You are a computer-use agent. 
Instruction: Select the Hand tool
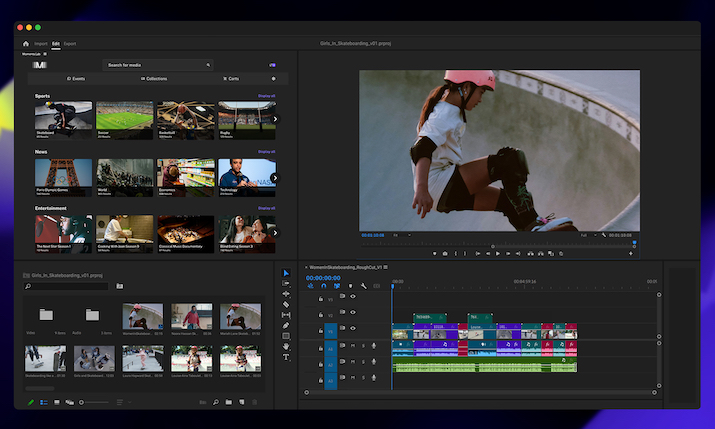pyautogui.click(x=286, y=346)
